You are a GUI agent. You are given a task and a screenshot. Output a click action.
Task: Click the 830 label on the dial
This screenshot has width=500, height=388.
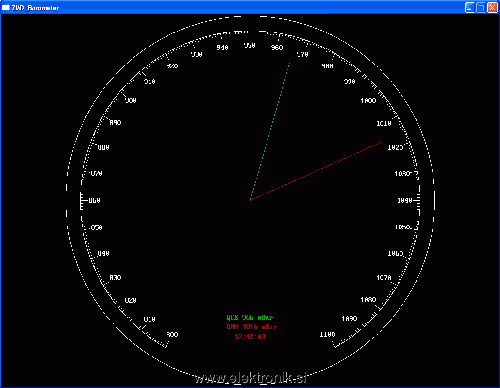click(x=115, y=278)
